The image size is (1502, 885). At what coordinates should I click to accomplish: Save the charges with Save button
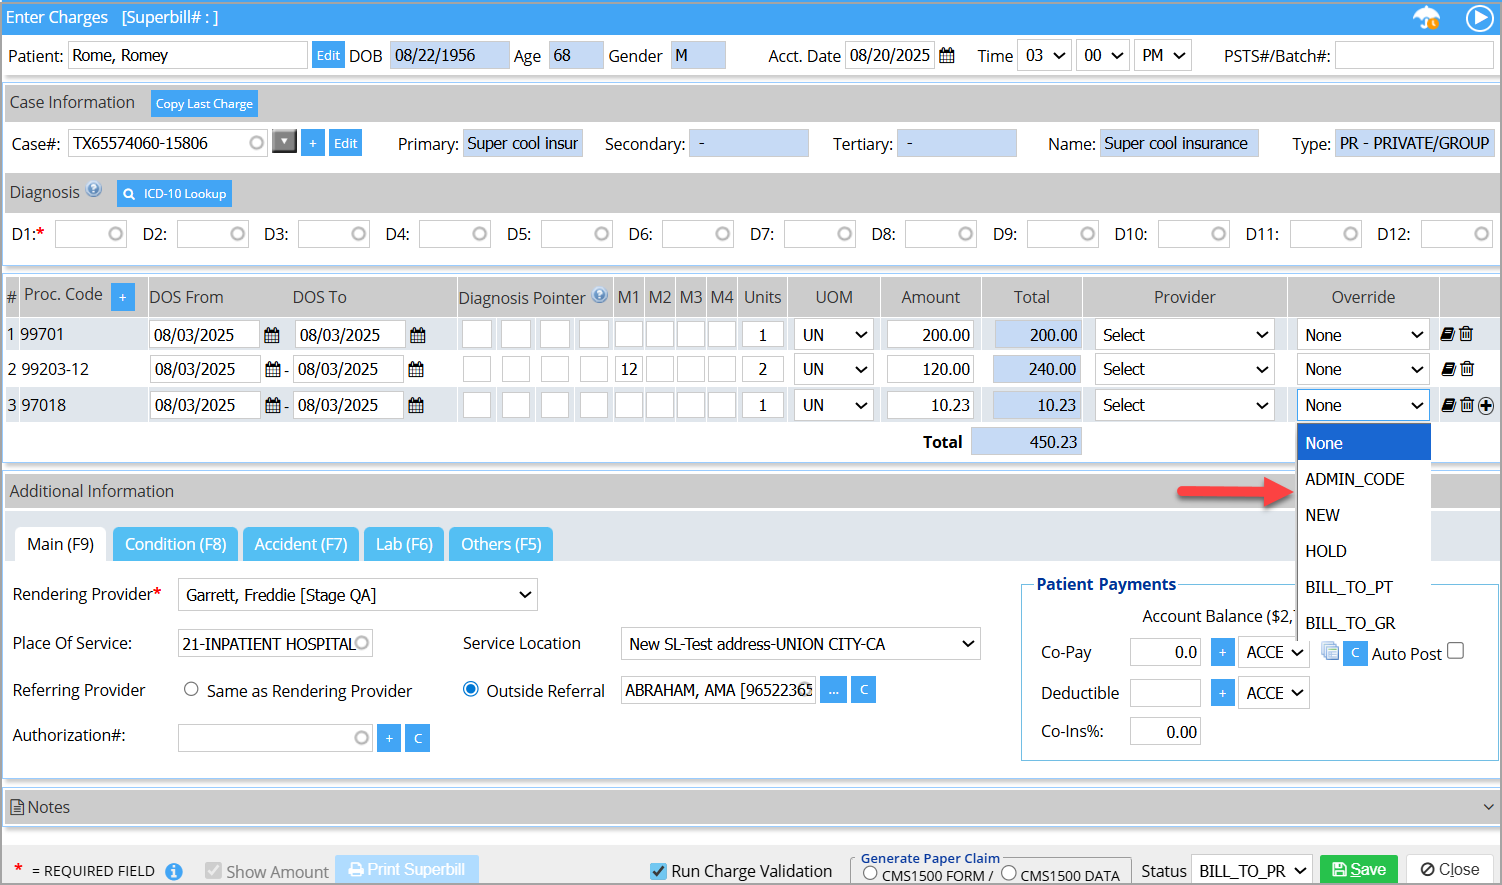1358,870
